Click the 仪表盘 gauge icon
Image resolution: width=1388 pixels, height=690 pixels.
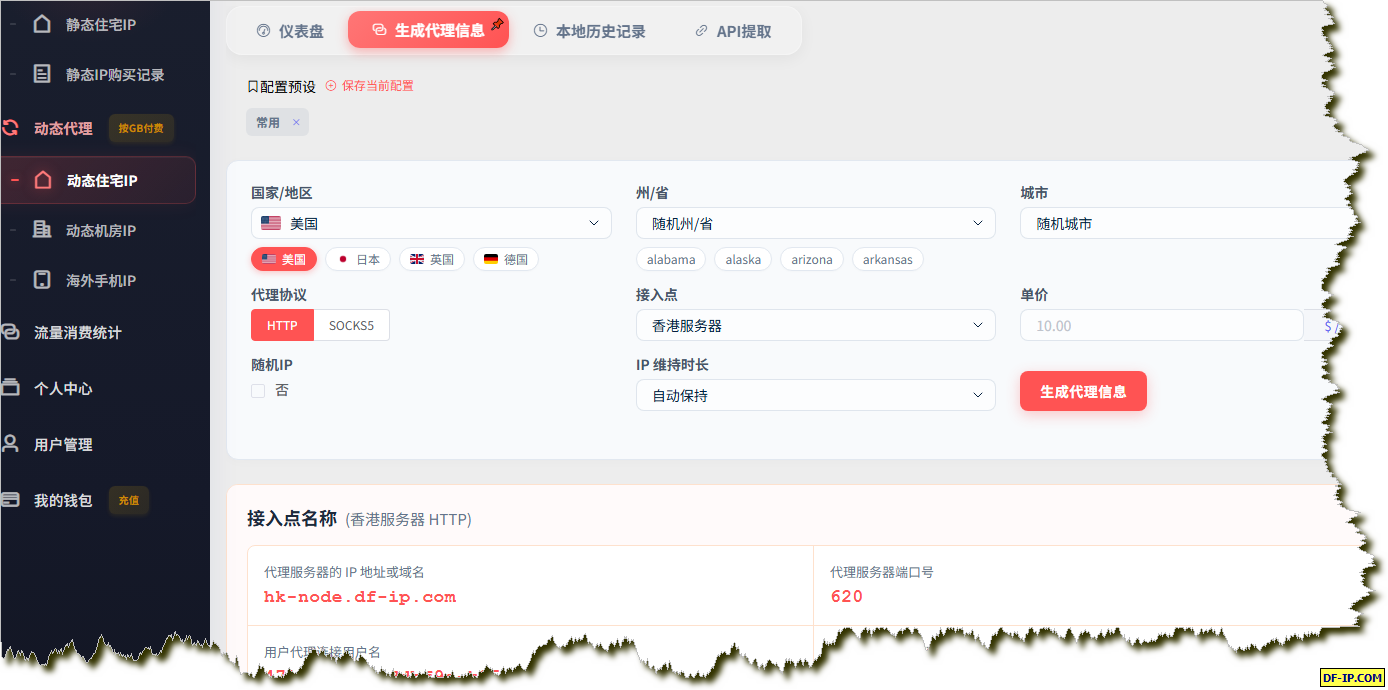point(264,31)
